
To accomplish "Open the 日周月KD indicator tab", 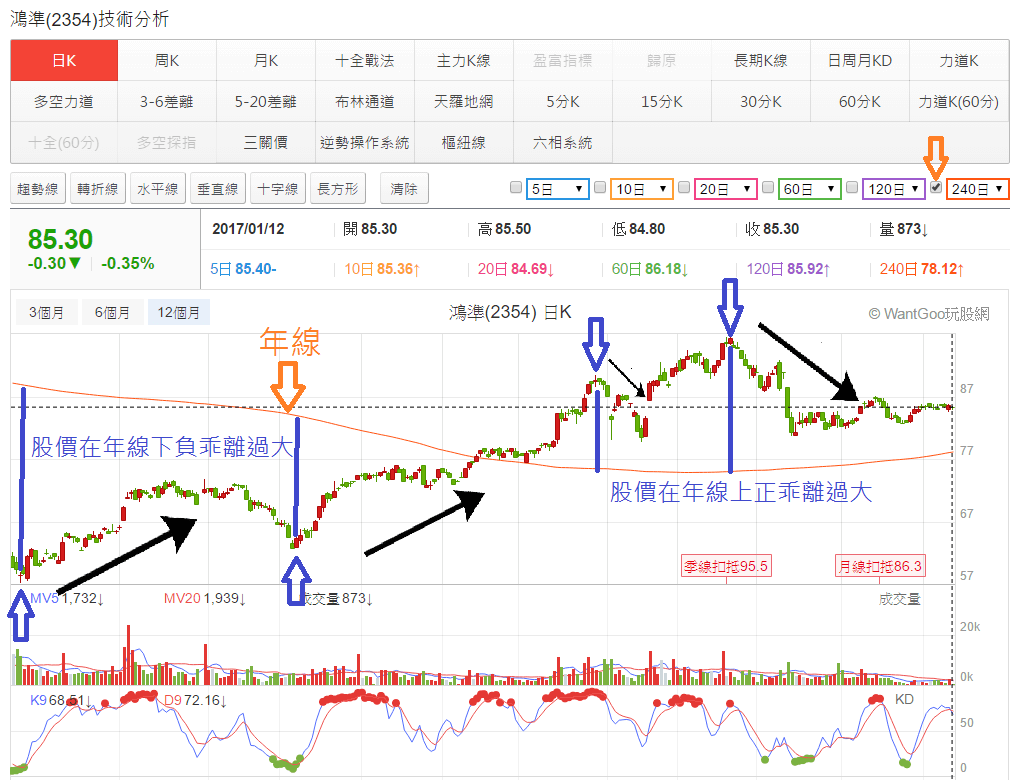I will (860, 61).
